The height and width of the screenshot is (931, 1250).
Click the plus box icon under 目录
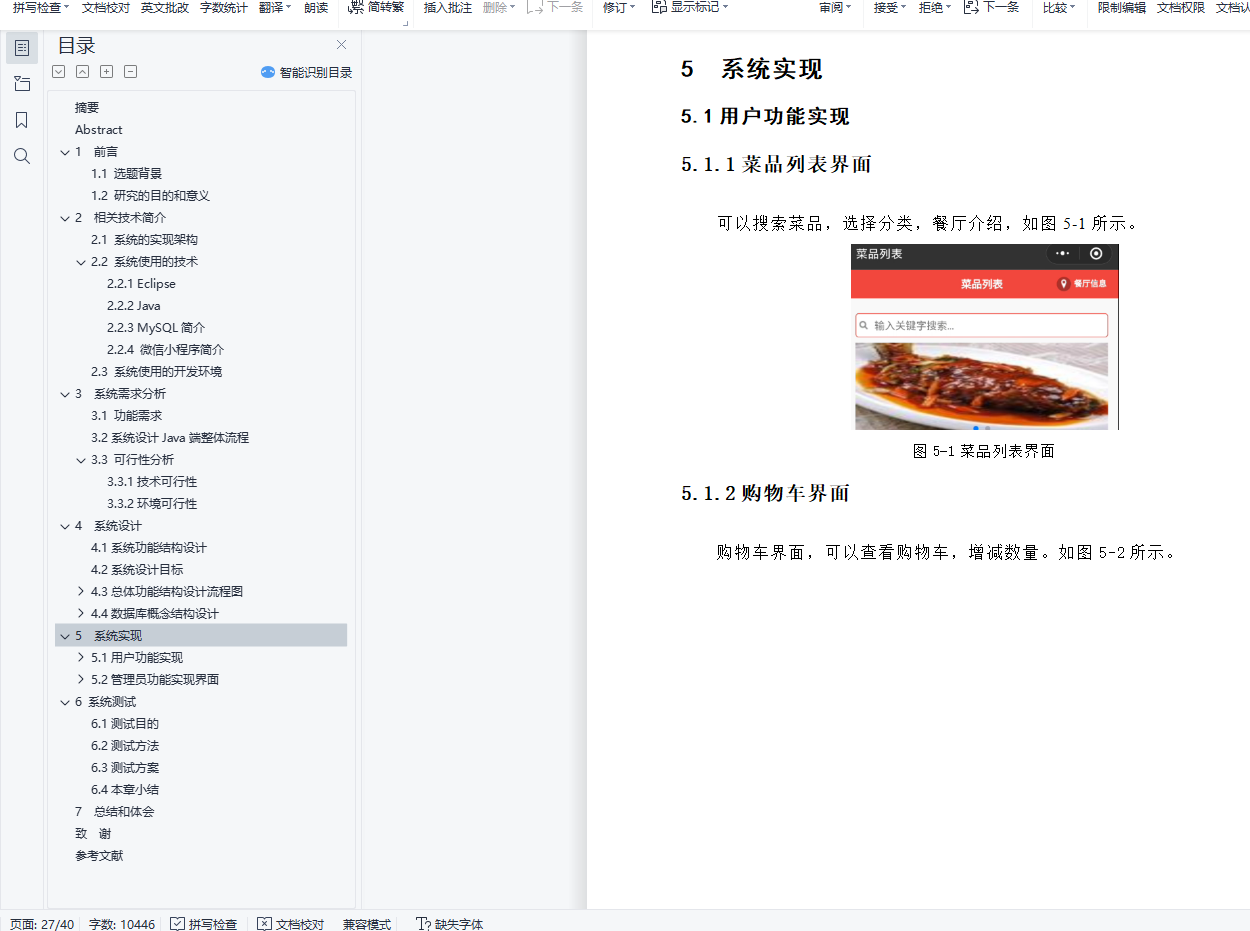point(107,72)
